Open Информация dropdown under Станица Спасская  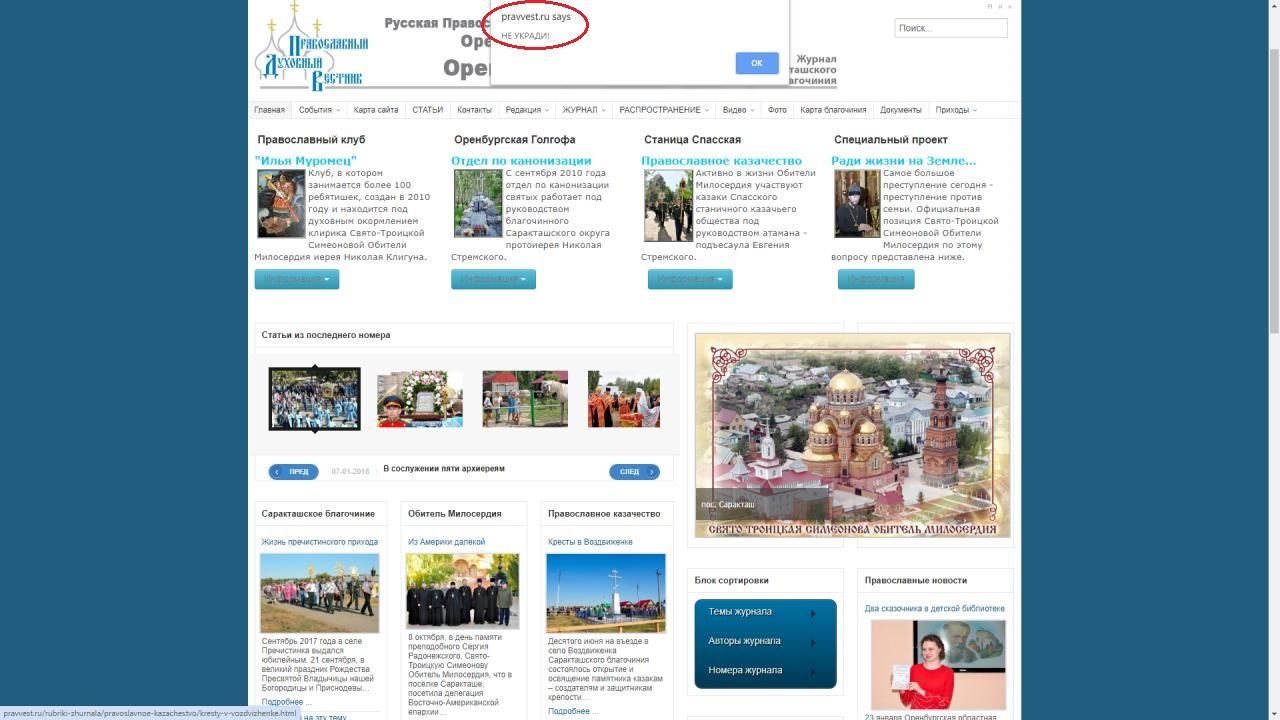click(x=690, y=279)
